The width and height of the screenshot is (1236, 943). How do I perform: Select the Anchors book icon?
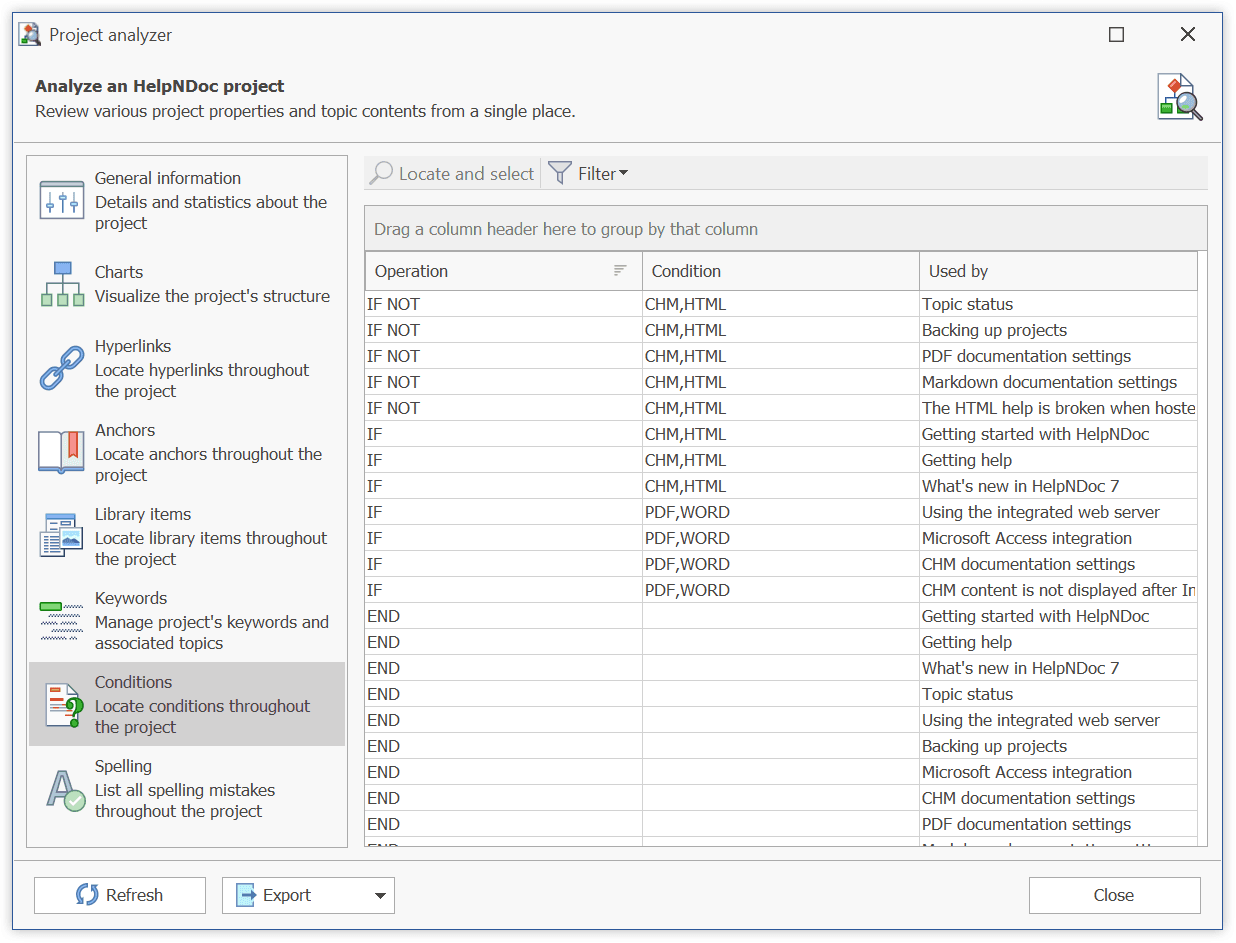62,452
